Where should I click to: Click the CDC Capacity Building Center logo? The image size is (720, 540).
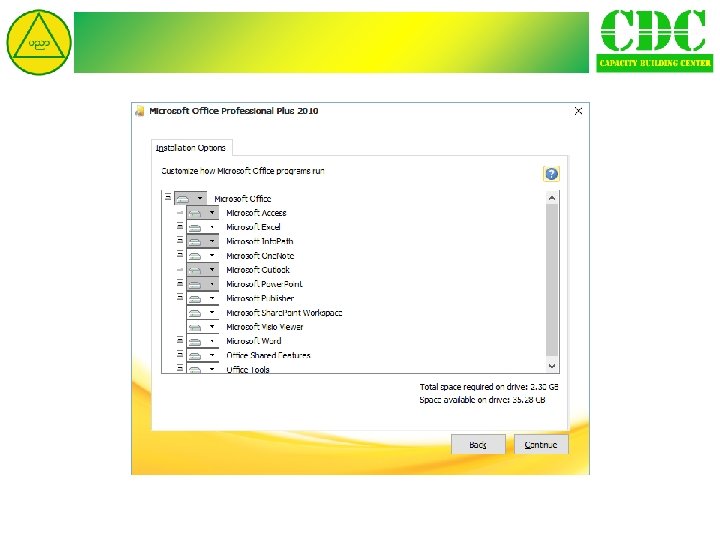click(x=655, y=40)
